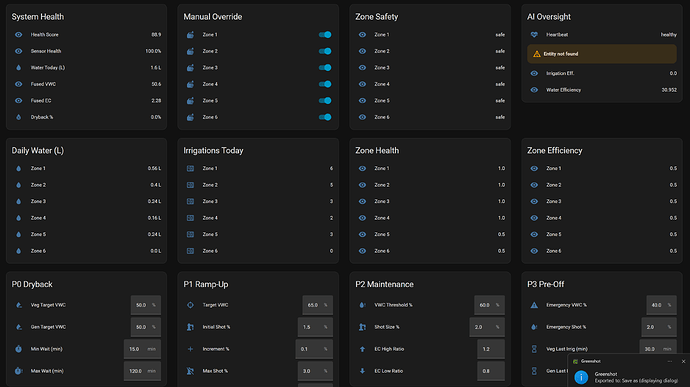Screen dimensions: 690x387
Task: Open Irrigations Today Zone 3 entry
Action: (x=258, y=201)
